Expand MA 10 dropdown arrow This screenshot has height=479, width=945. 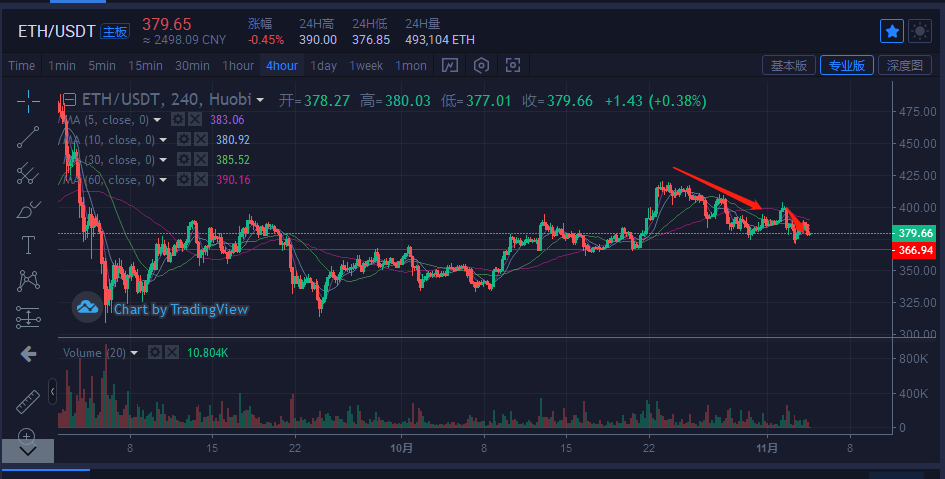(163, 140)
